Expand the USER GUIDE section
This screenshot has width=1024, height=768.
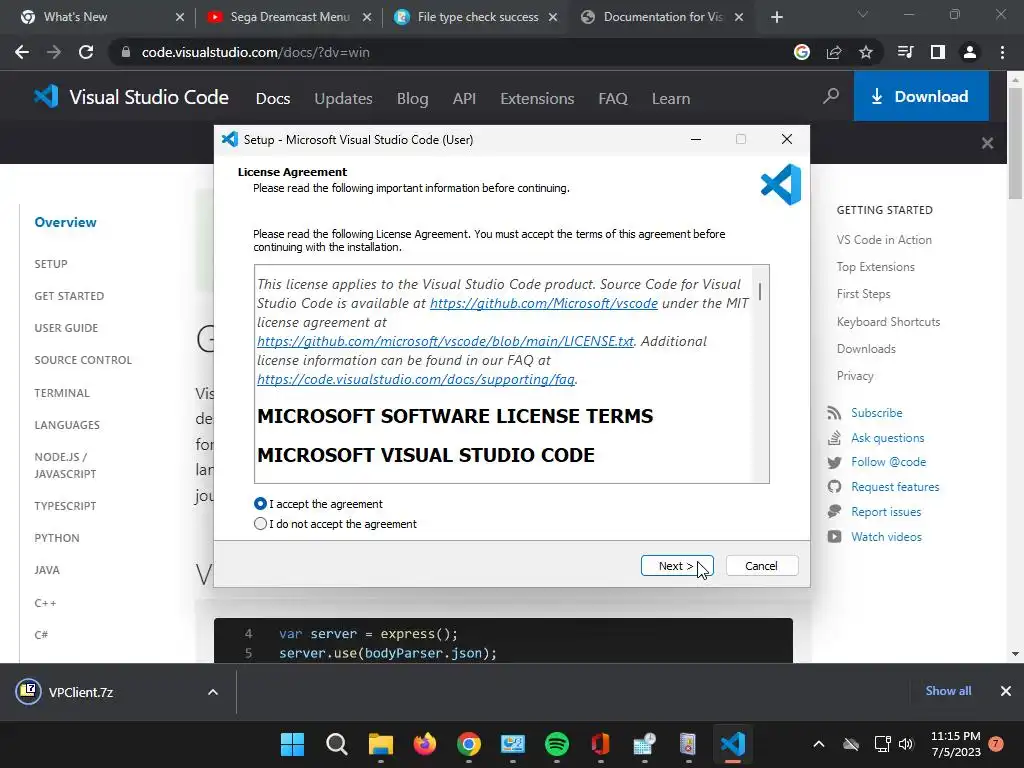click(66, 328)
